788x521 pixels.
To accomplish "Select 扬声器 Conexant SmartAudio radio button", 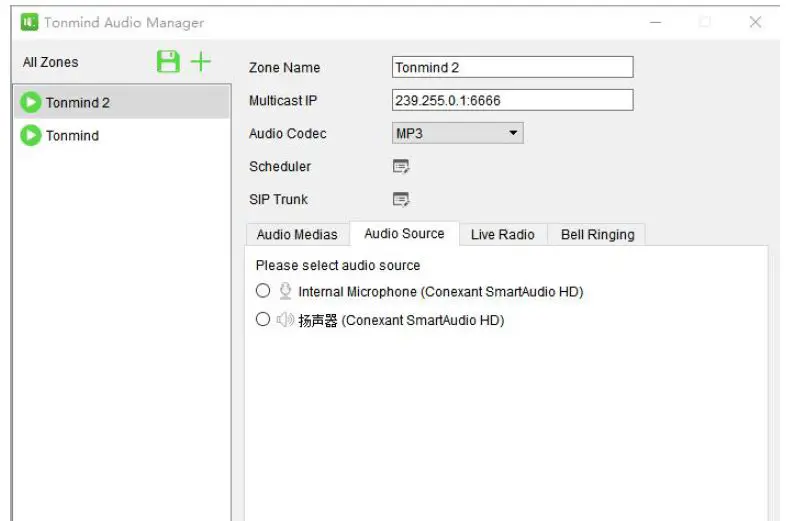I will [x=263, y=320].
